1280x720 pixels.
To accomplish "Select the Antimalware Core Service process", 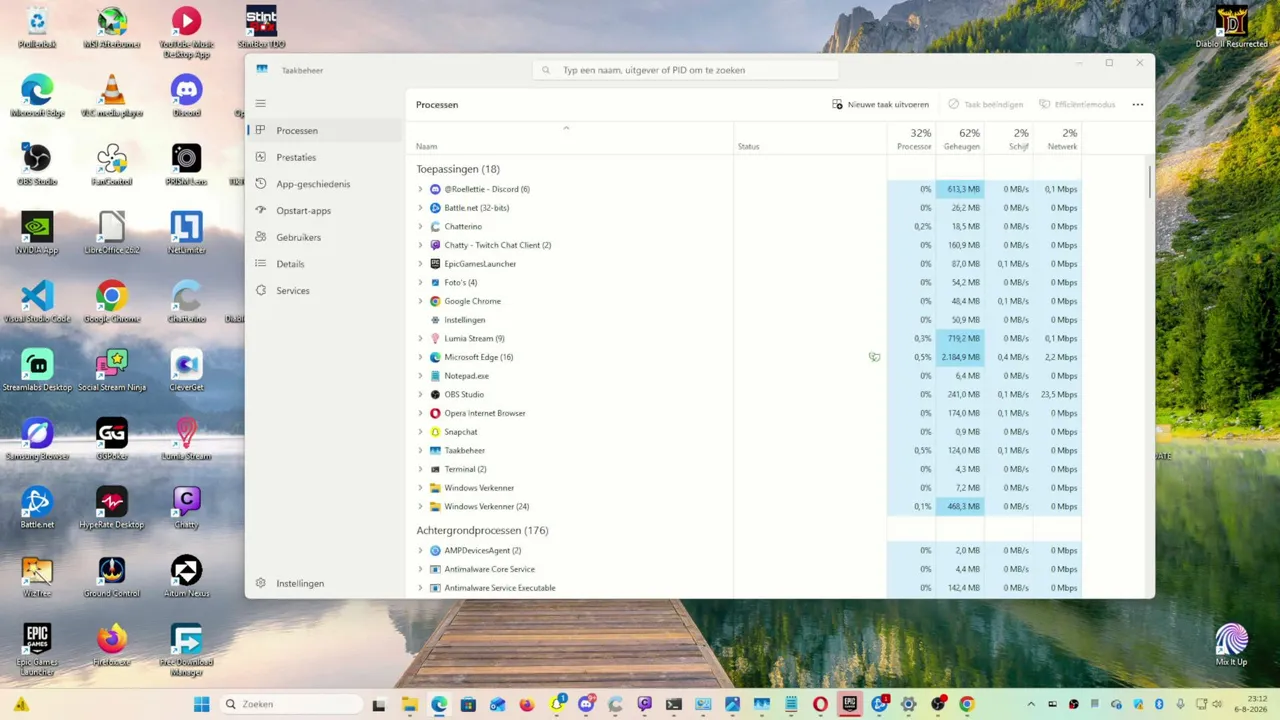I will tap(746, 569).
